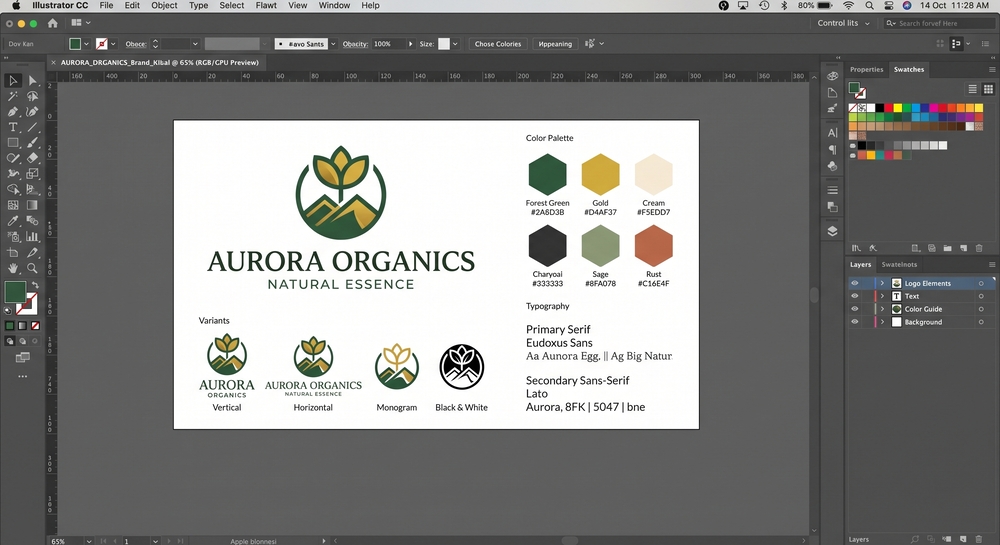This screenshot has width=1000, height=545.
Task: Select the Rectangle tool
Action: tap(13, 143)
